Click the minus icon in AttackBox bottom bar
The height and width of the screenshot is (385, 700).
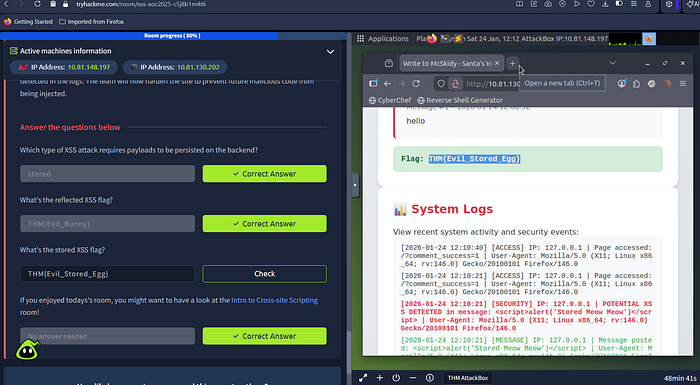coord(413,378)
